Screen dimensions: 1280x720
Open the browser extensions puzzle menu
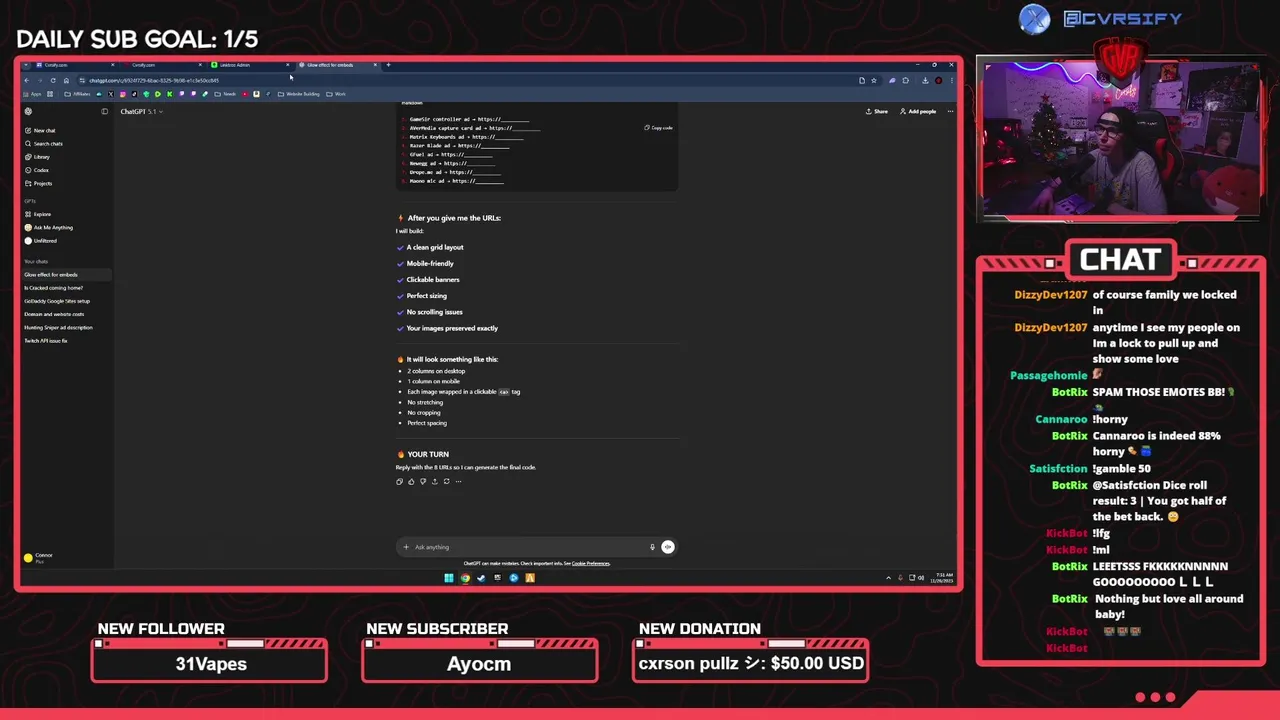click(x=906, y=80)
